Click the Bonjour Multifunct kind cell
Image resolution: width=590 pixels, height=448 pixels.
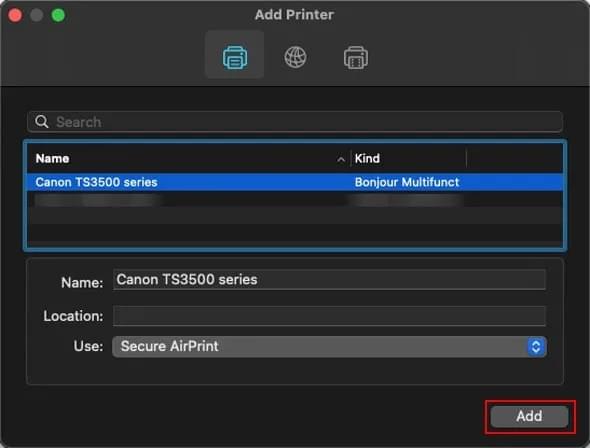pos(407,182)
